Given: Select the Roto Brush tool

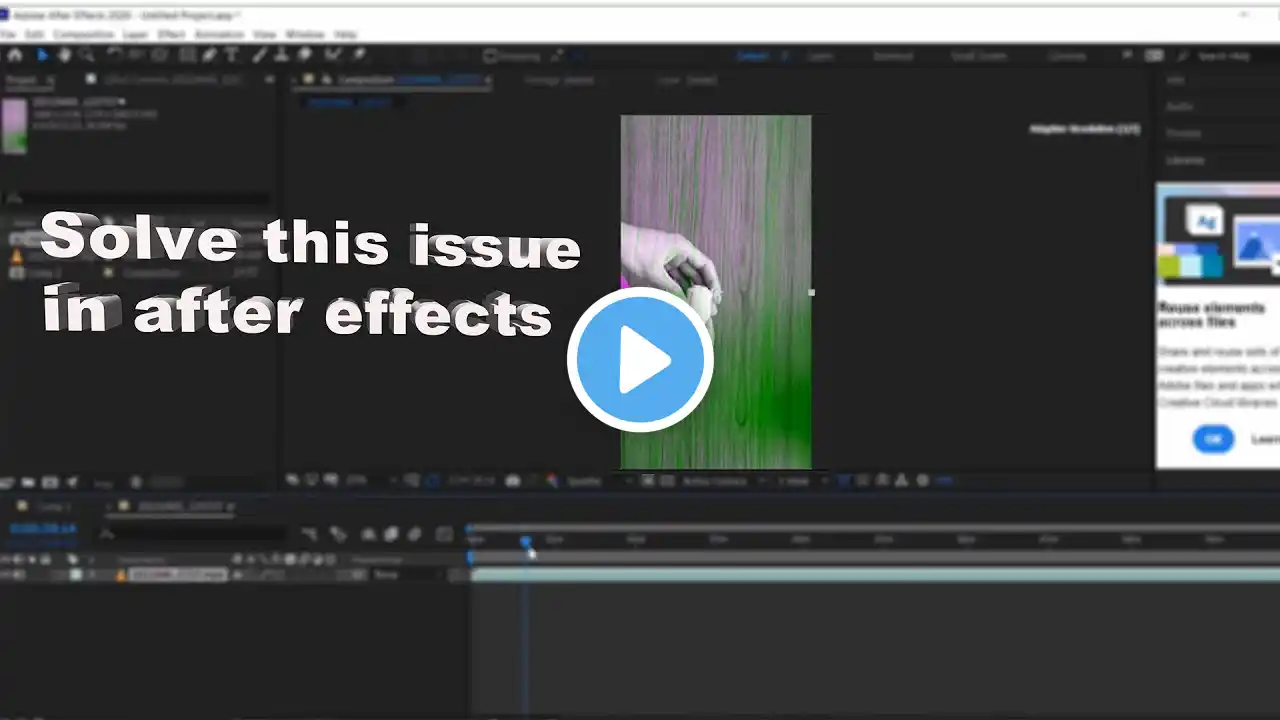Looking at the screenshot, I should click(333, 56).
